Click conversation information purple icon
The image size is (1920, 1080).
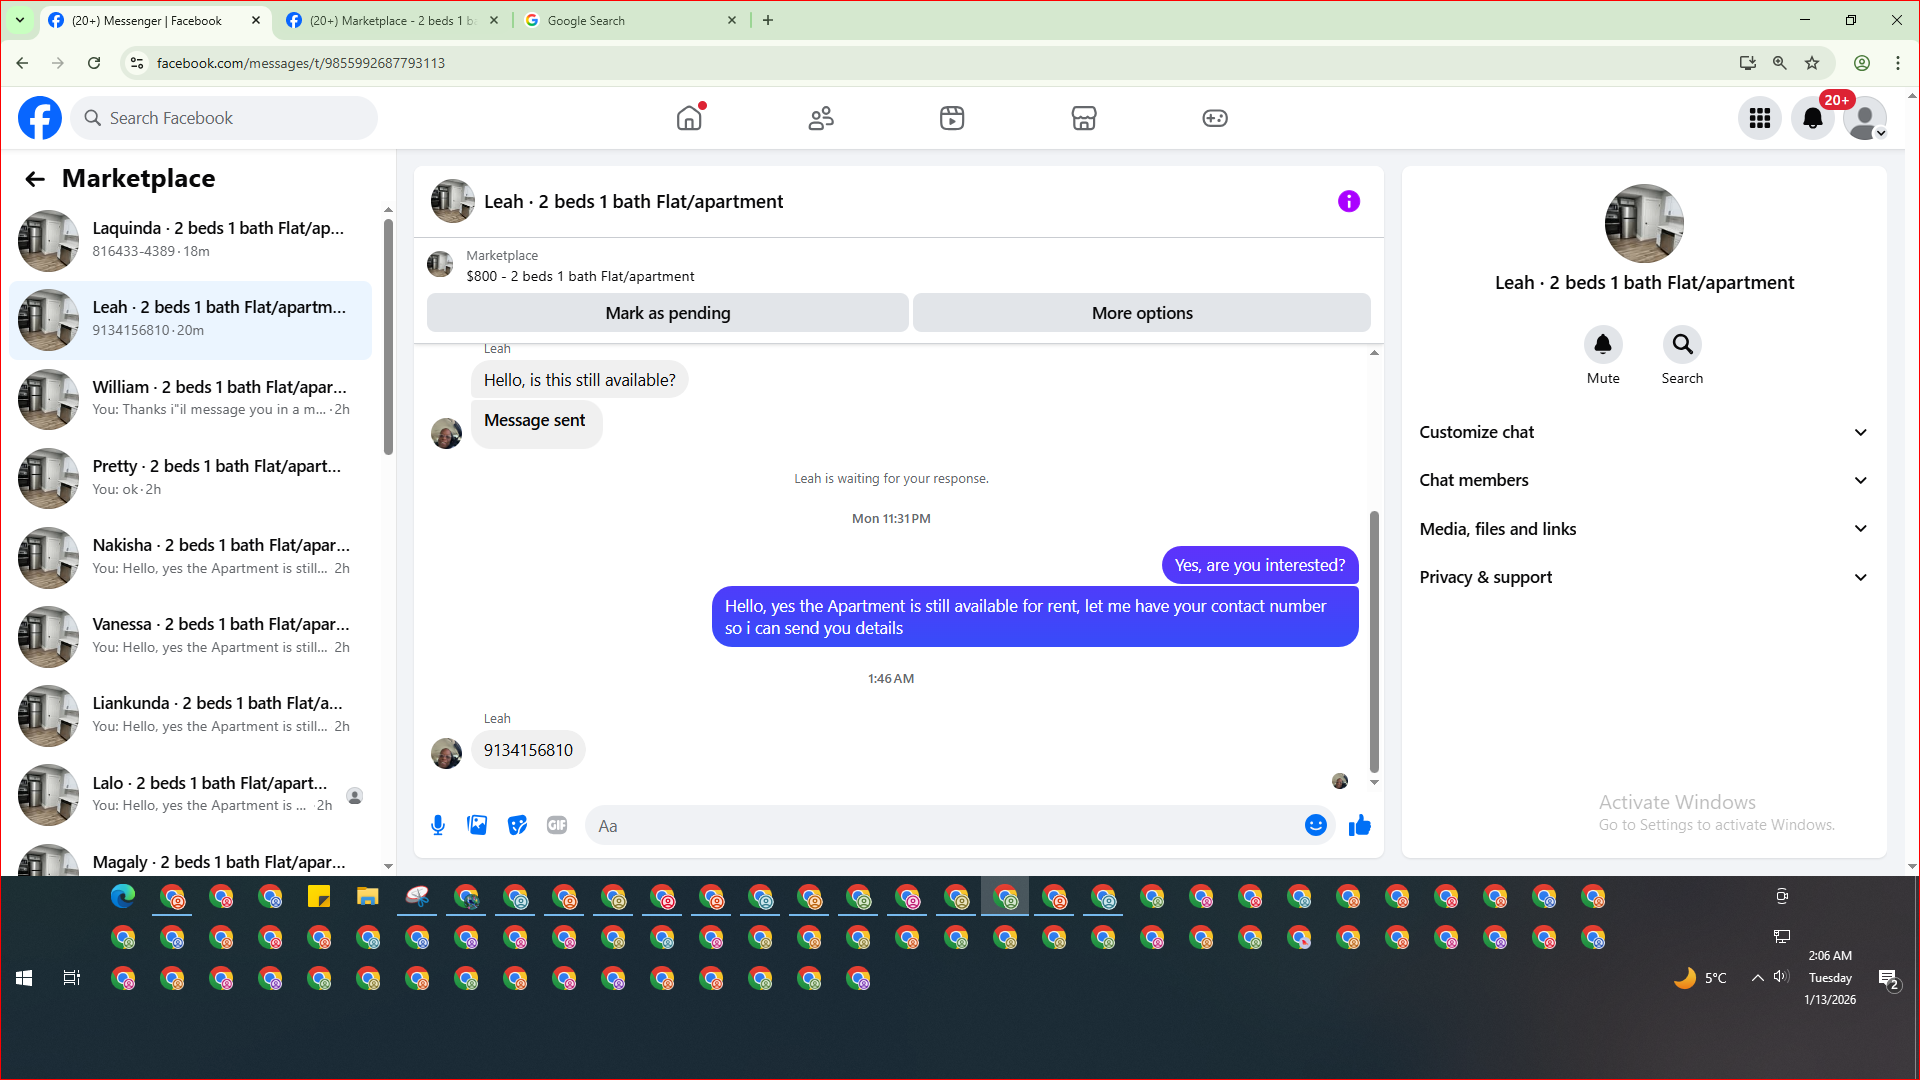(x=1348, y=201)
